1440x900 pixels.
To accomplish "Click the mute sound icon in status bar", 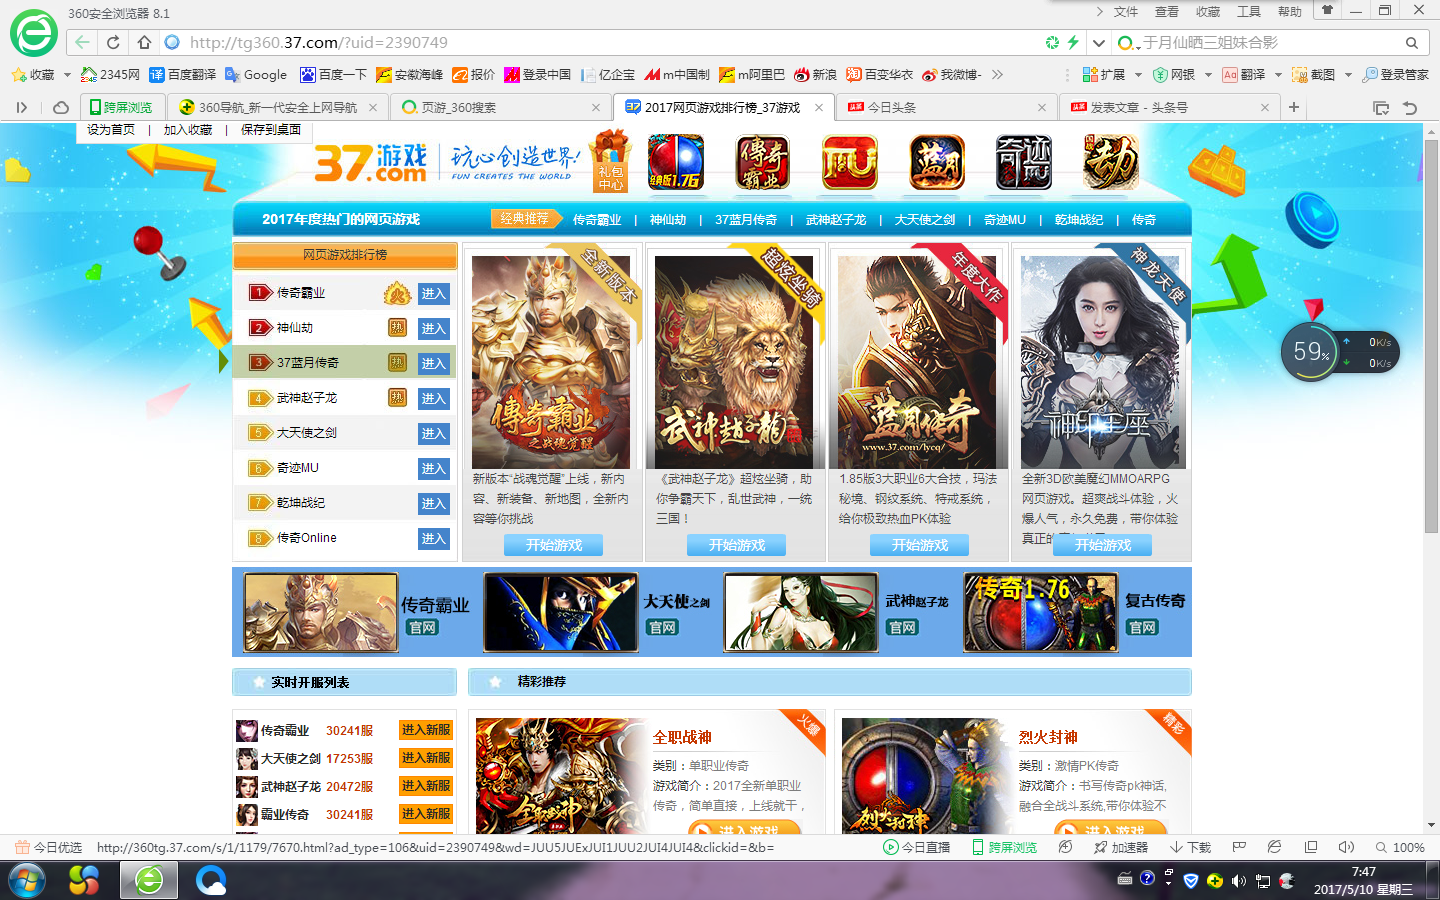I will (1346, 847).
